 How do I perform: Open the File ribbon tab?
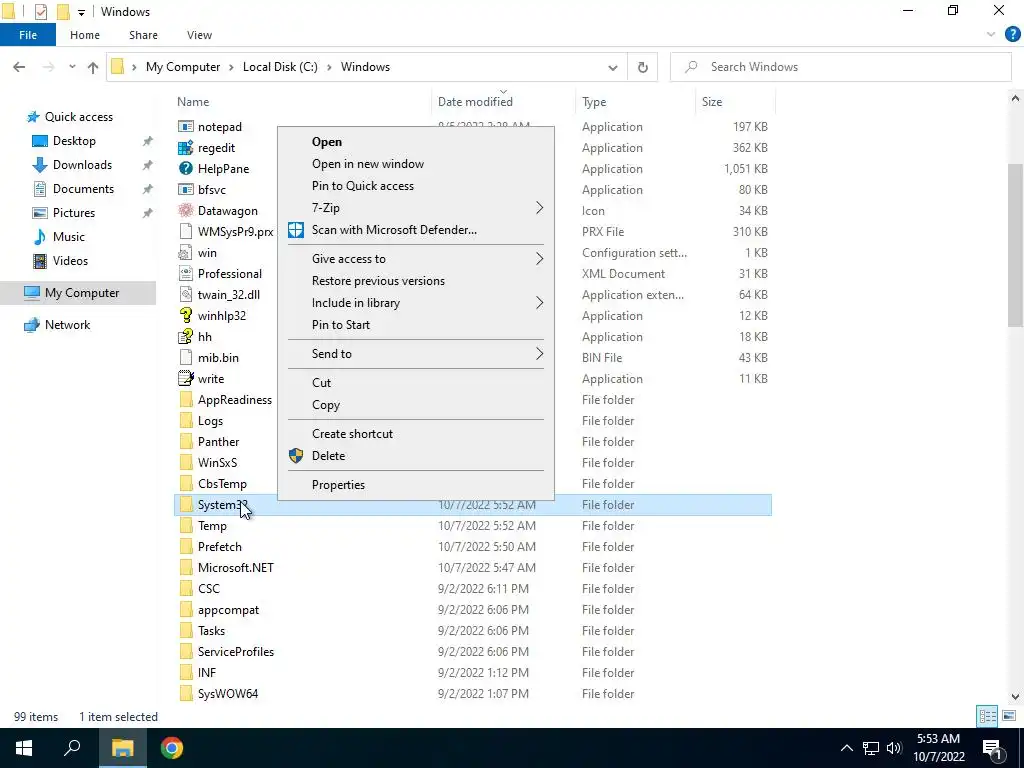[x=28, y=35]
